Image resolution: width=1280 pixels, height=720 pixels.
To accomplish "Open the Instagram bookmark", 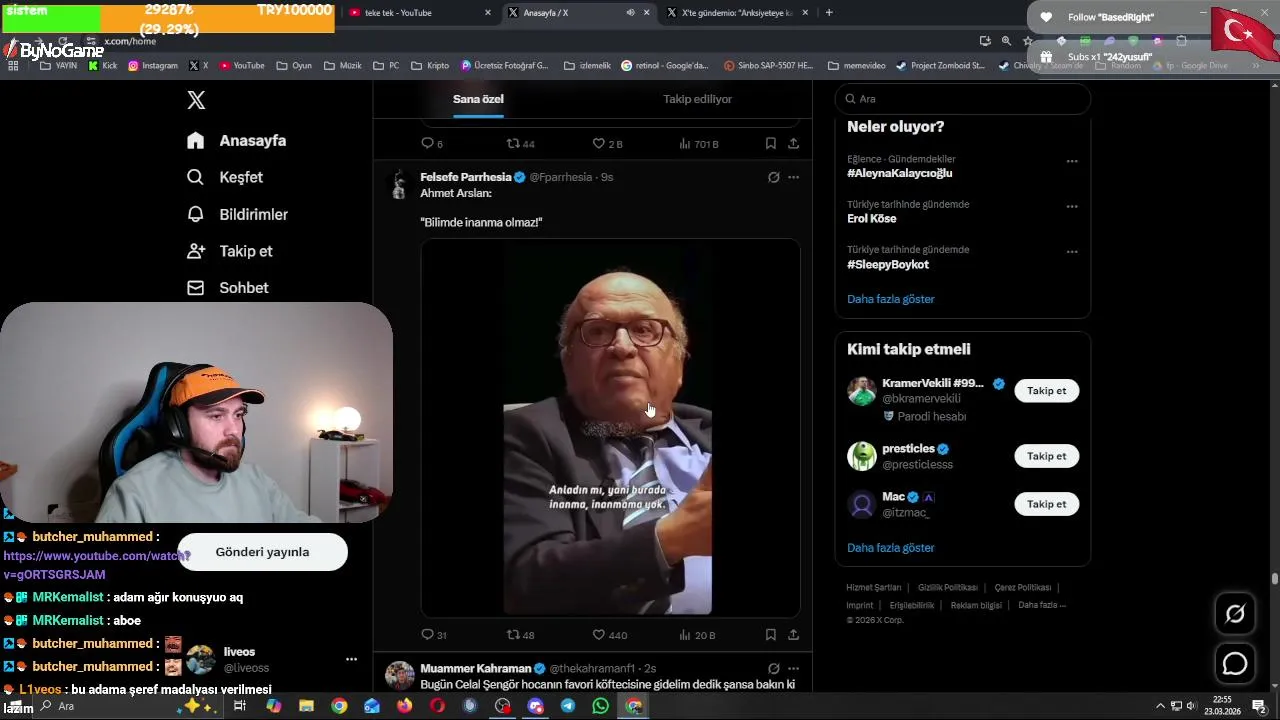I will 153,66.
